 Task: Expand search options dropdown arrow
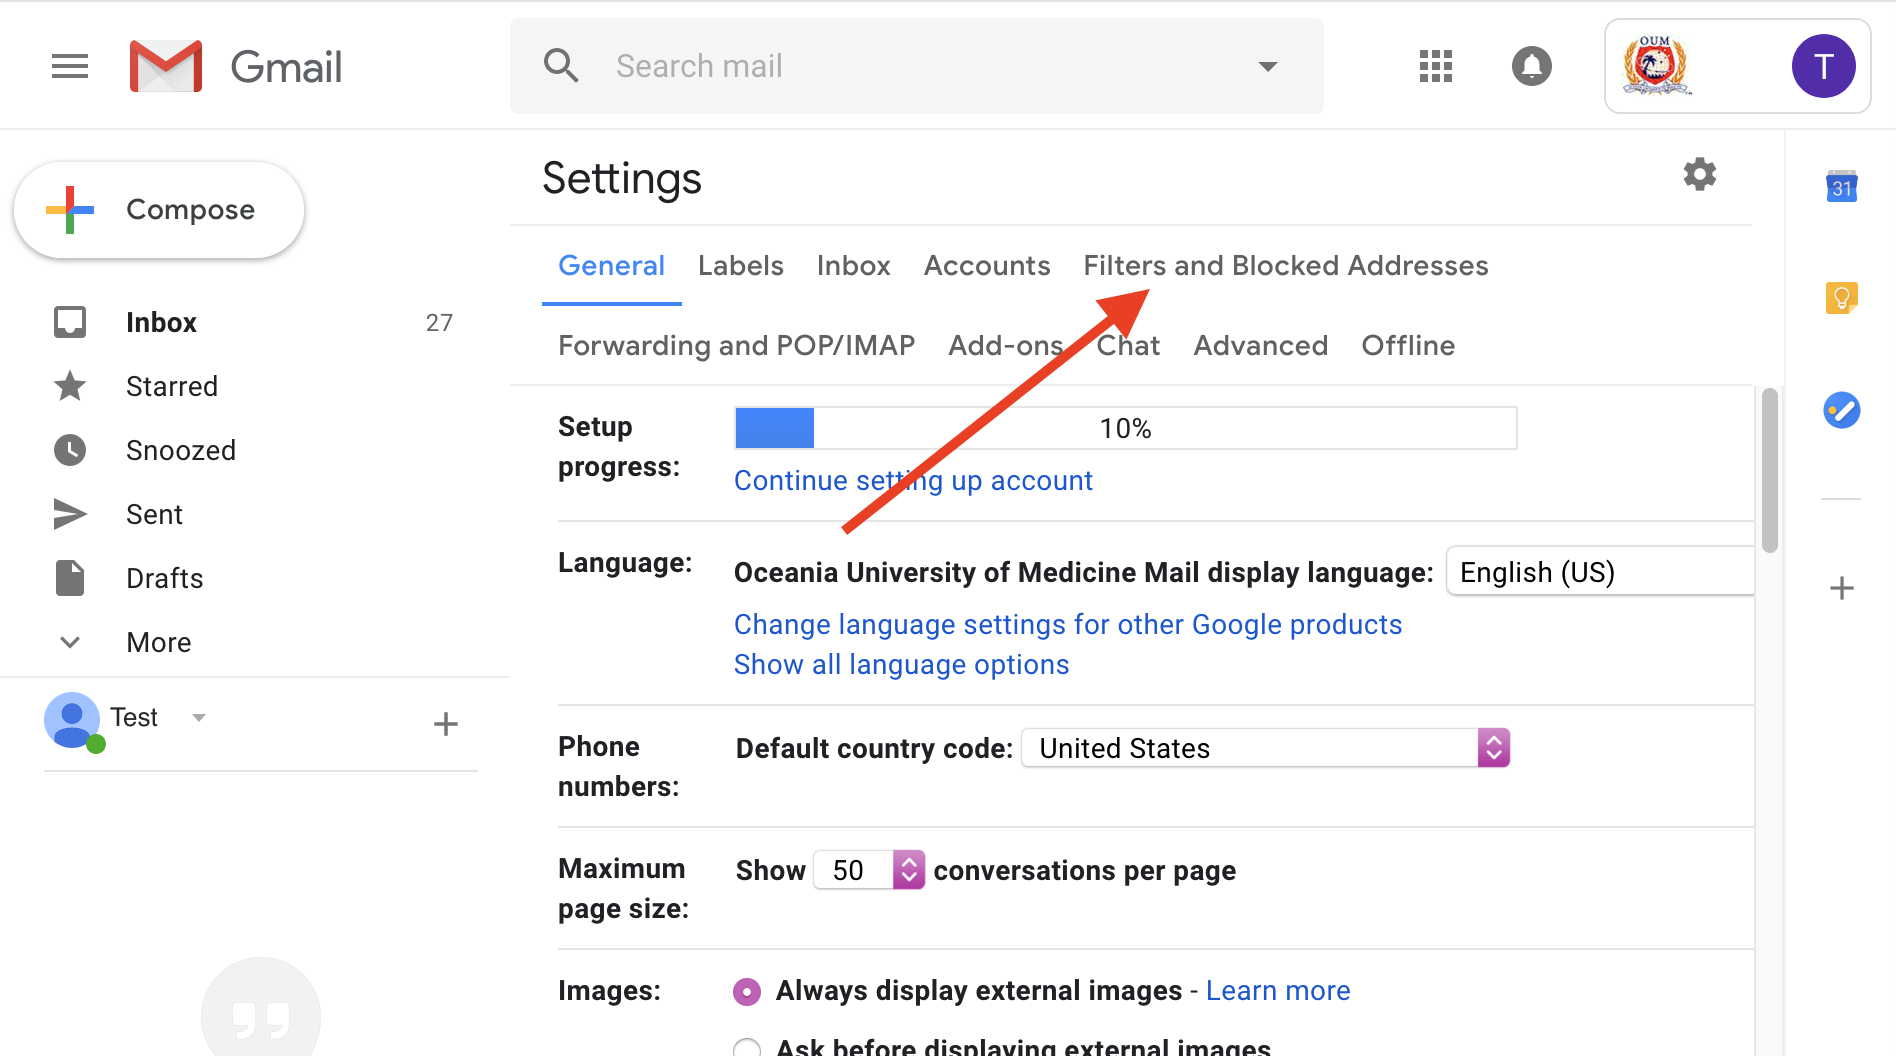1268,66
